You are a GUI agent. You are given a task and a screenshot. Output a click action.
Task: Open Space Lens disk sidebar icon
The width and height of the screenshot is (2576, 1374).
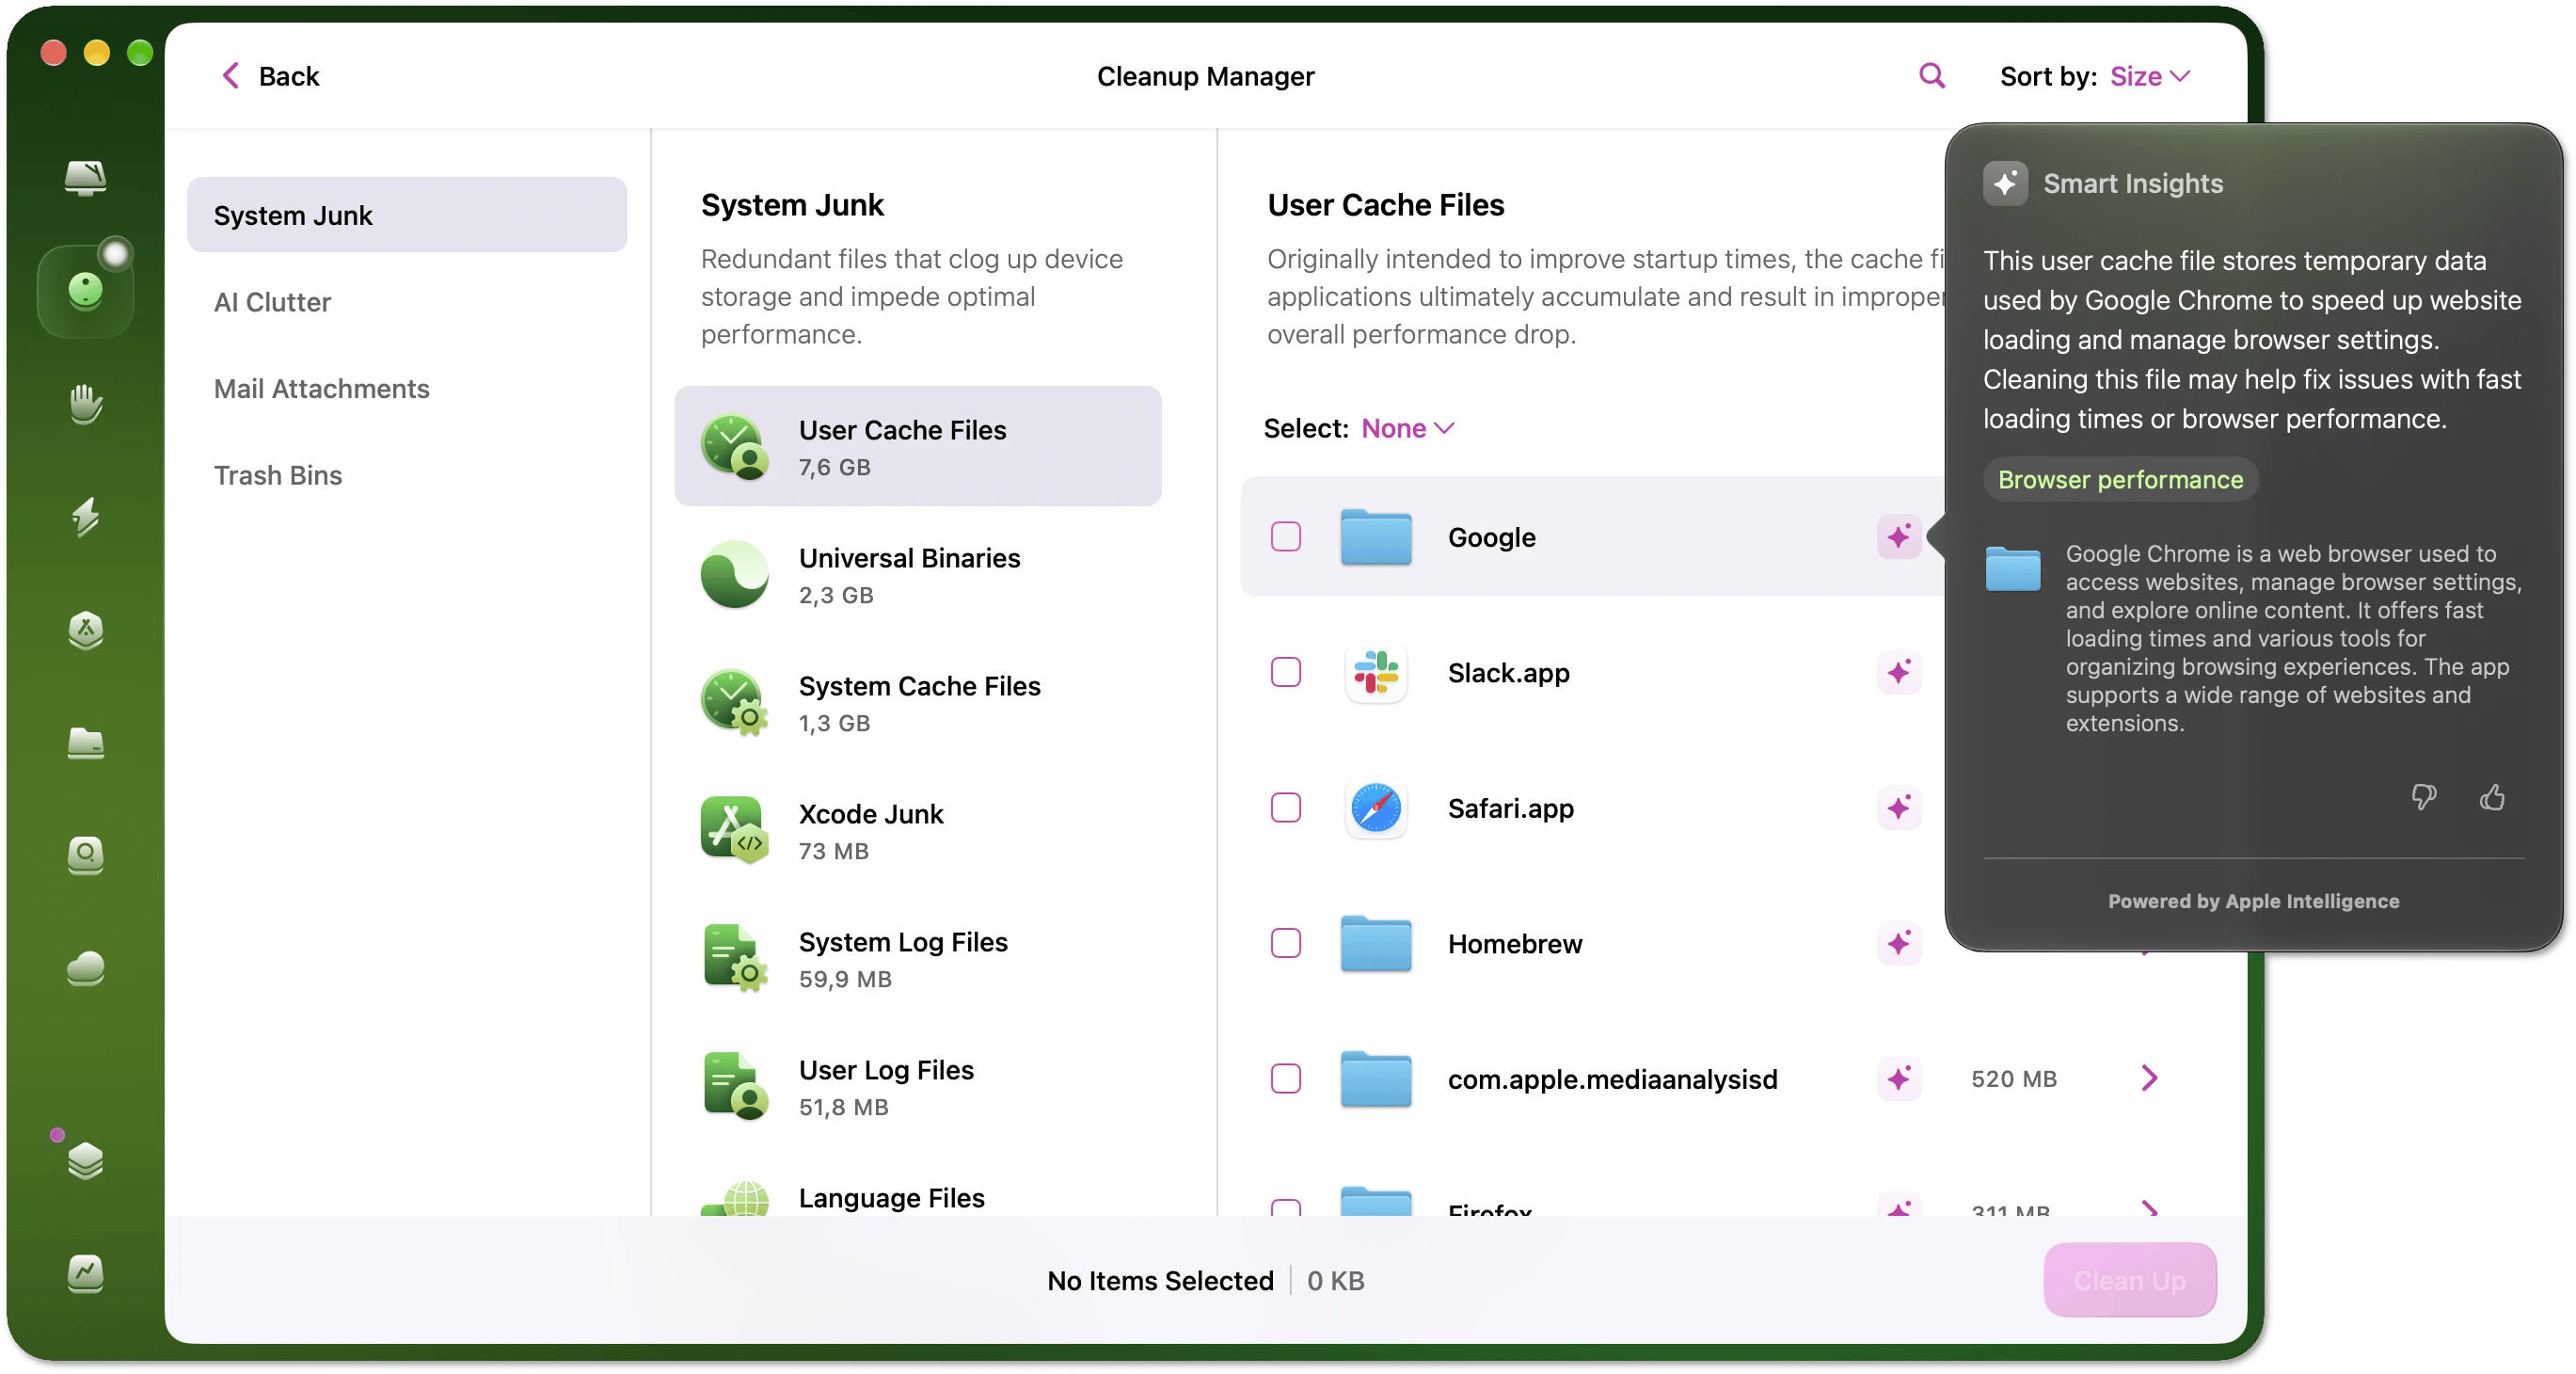[x=85, y=855]
